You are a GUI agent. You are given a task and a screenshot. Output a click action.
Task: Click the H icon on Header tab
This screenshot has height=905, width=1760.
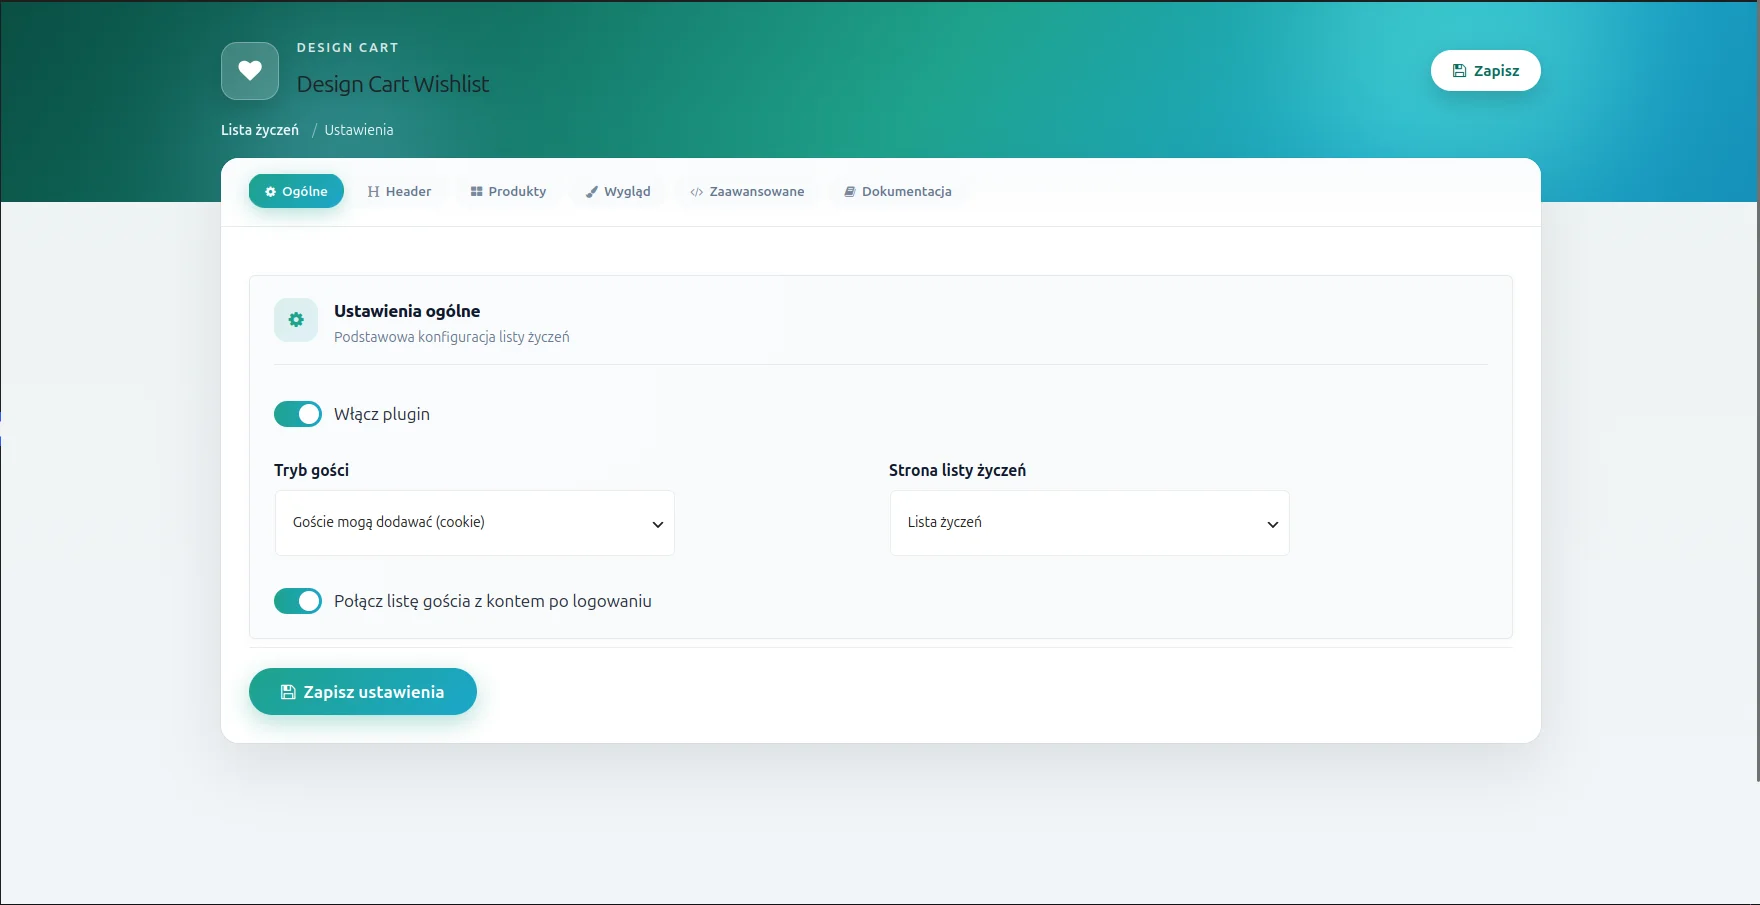pos(373,192)
